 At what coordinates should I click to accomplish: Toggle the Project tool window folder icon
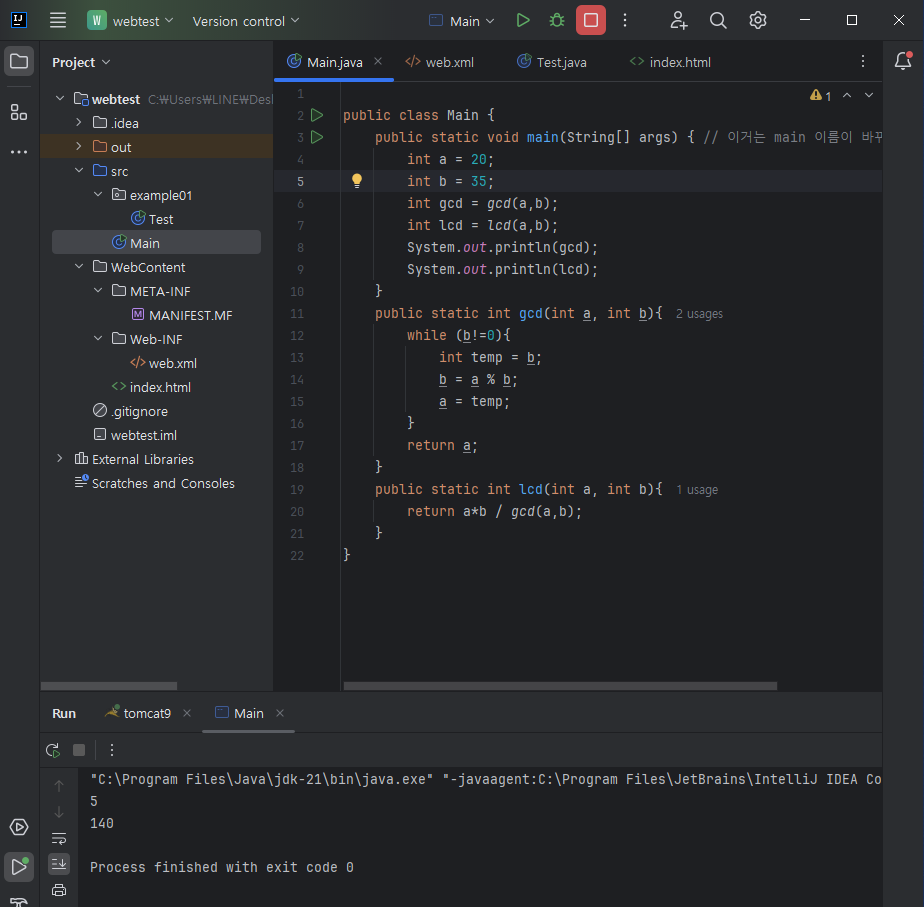[19, 61]
